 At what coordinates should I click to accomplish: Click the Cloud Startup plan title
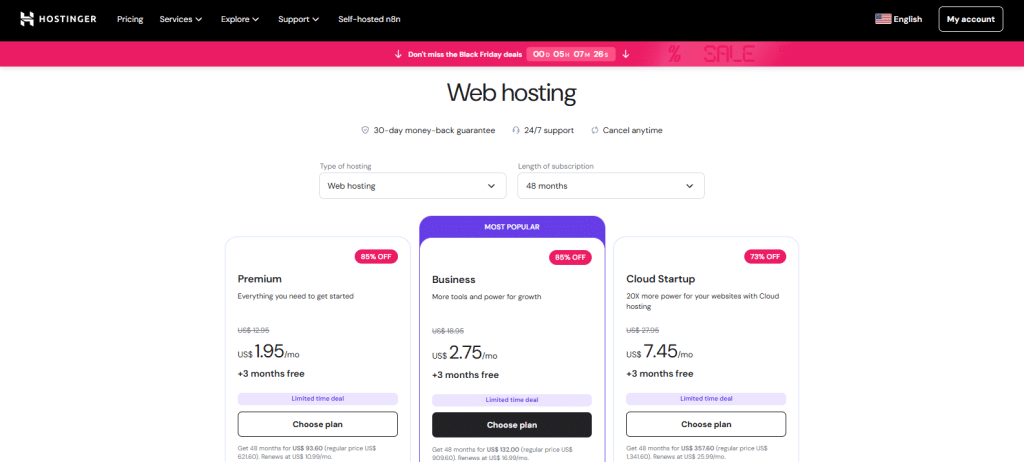click(659, 279)
